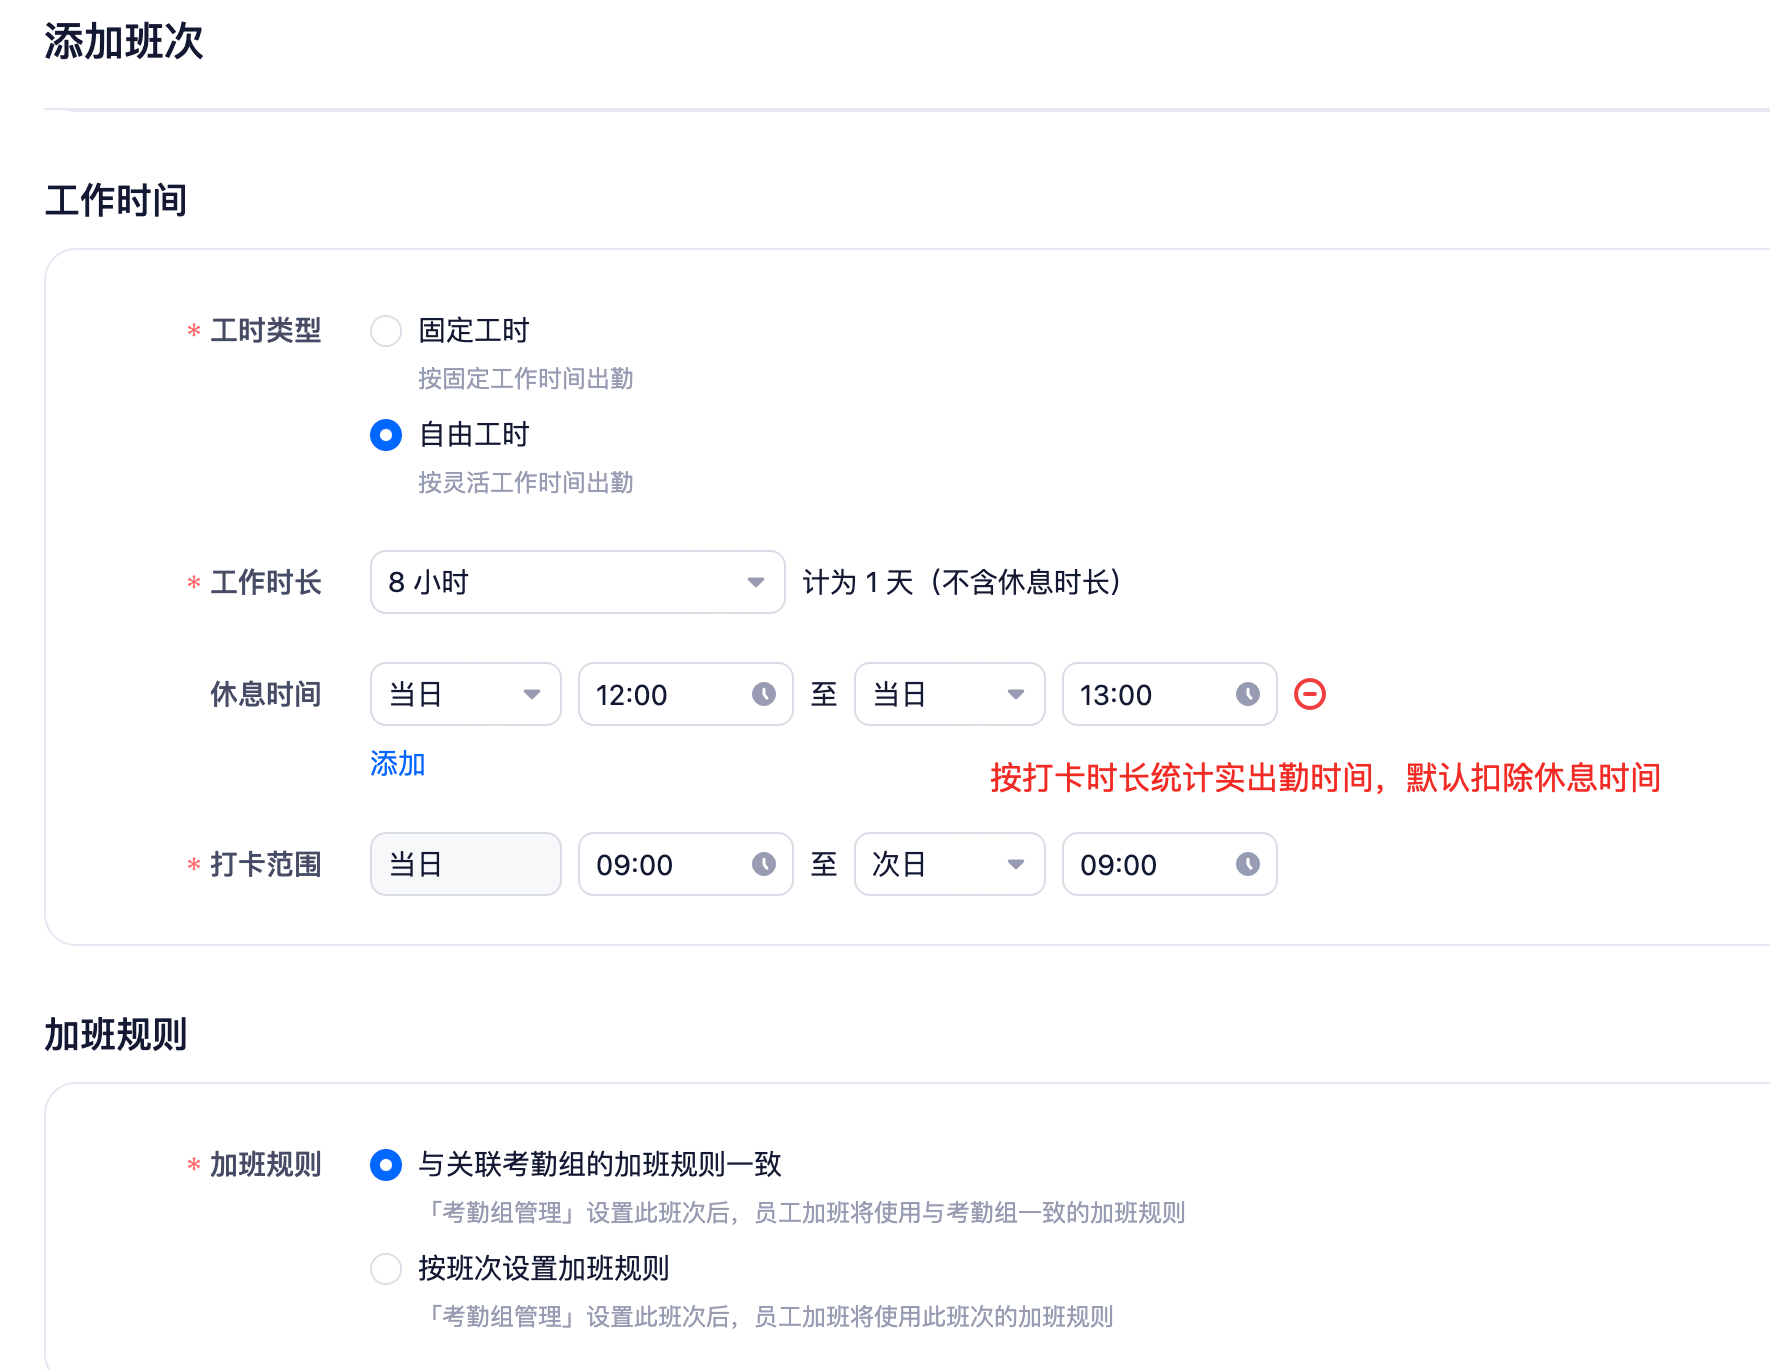Open break start day 当日 dropdown
This screenshot has width=1770, height=1370.
(x=465, y=694)
